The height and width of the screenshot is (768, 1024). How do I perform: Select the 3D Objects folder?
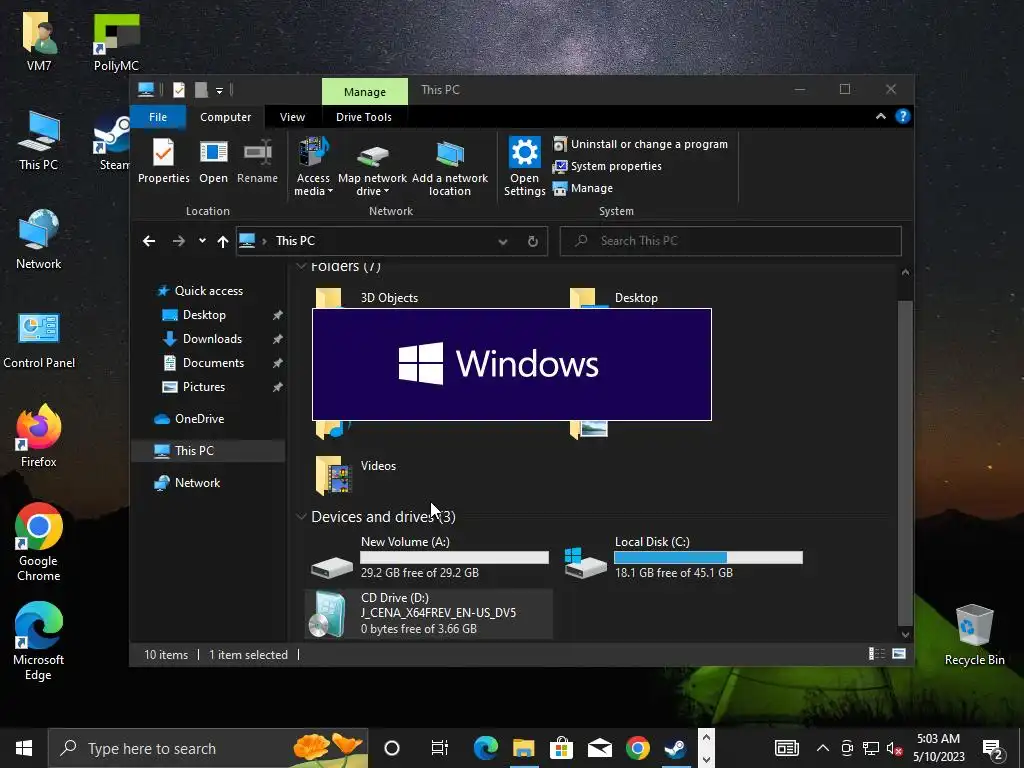[x=389, y=298]
